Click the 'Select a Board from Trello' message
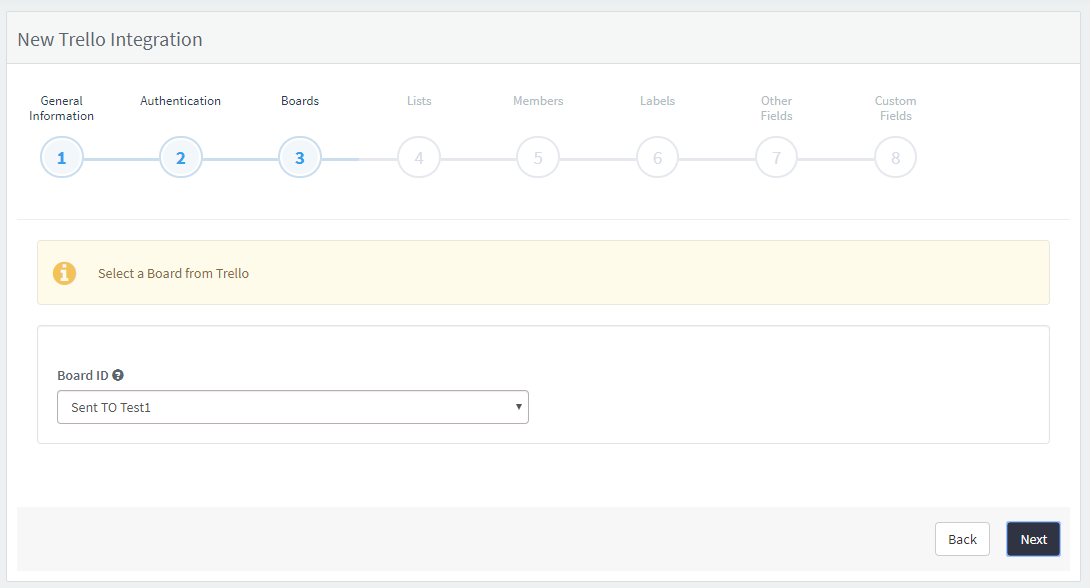This screenshot has width=1090, height=588. (173, 274)
